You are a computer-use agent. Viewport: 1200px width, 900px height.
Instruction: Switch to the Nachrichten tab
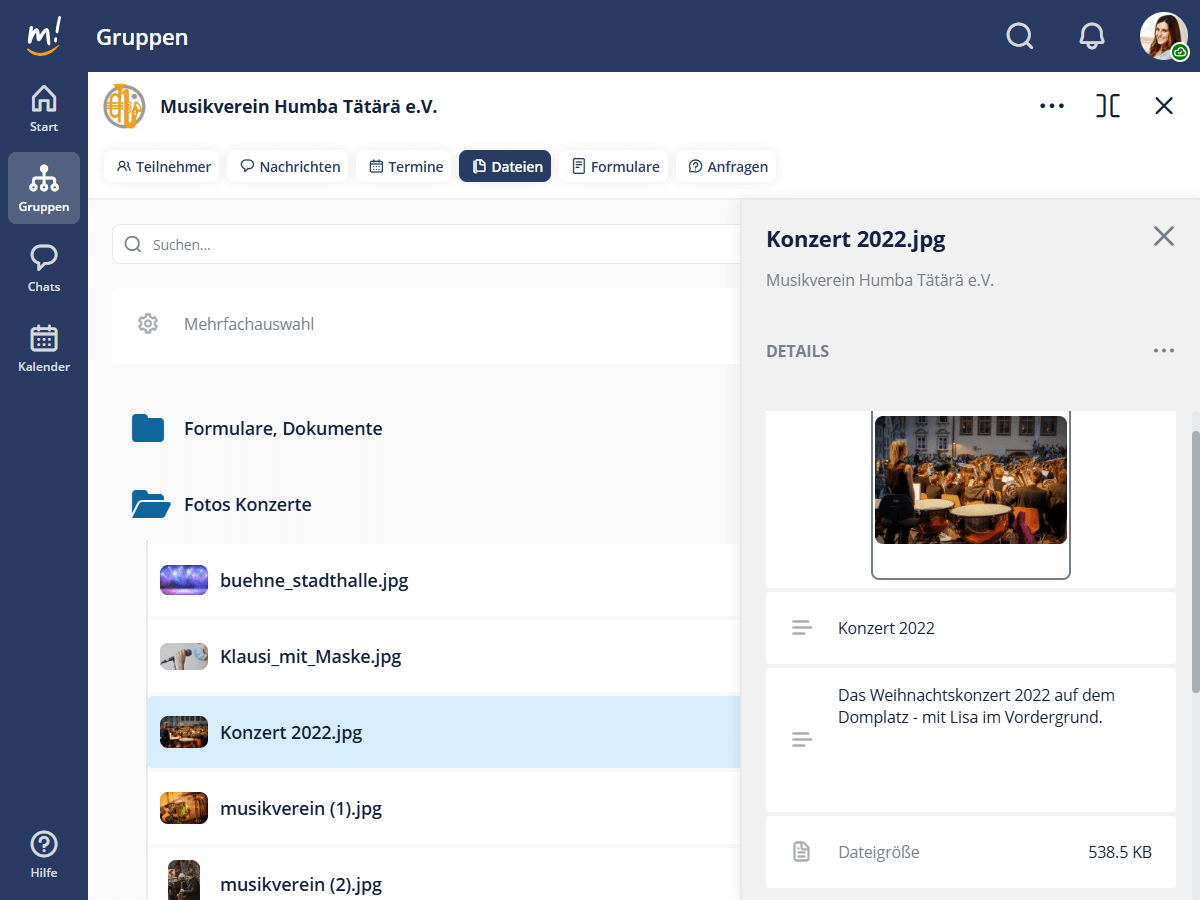(x=290, y=166)
